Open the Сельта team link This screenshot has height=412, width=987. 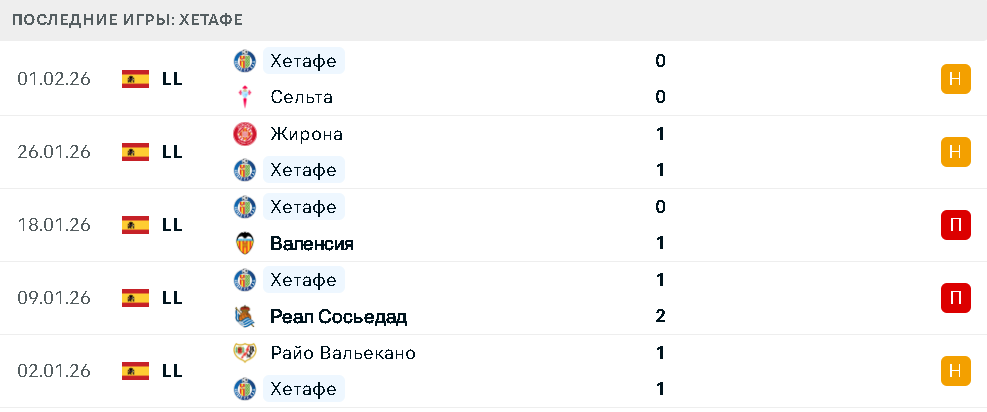(x=301, y=97)
